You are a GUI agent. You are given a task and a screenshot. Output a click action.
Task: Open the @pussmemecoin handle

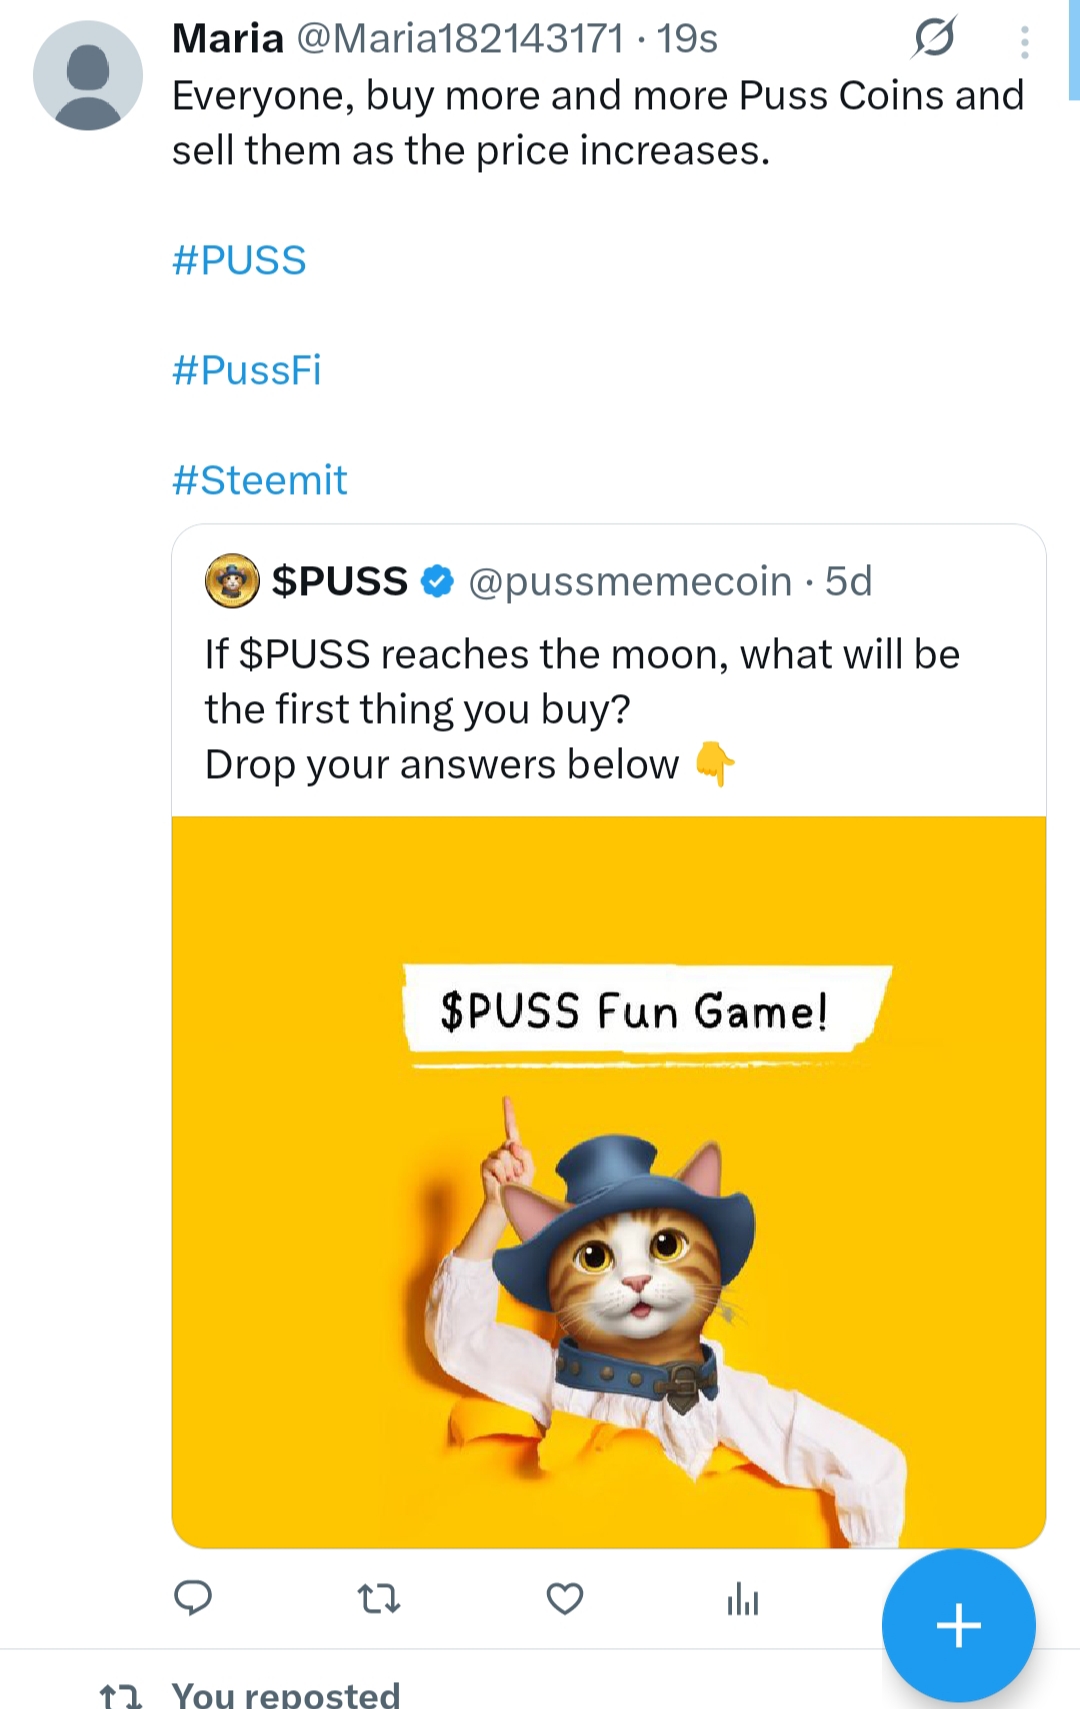point(630,581)
